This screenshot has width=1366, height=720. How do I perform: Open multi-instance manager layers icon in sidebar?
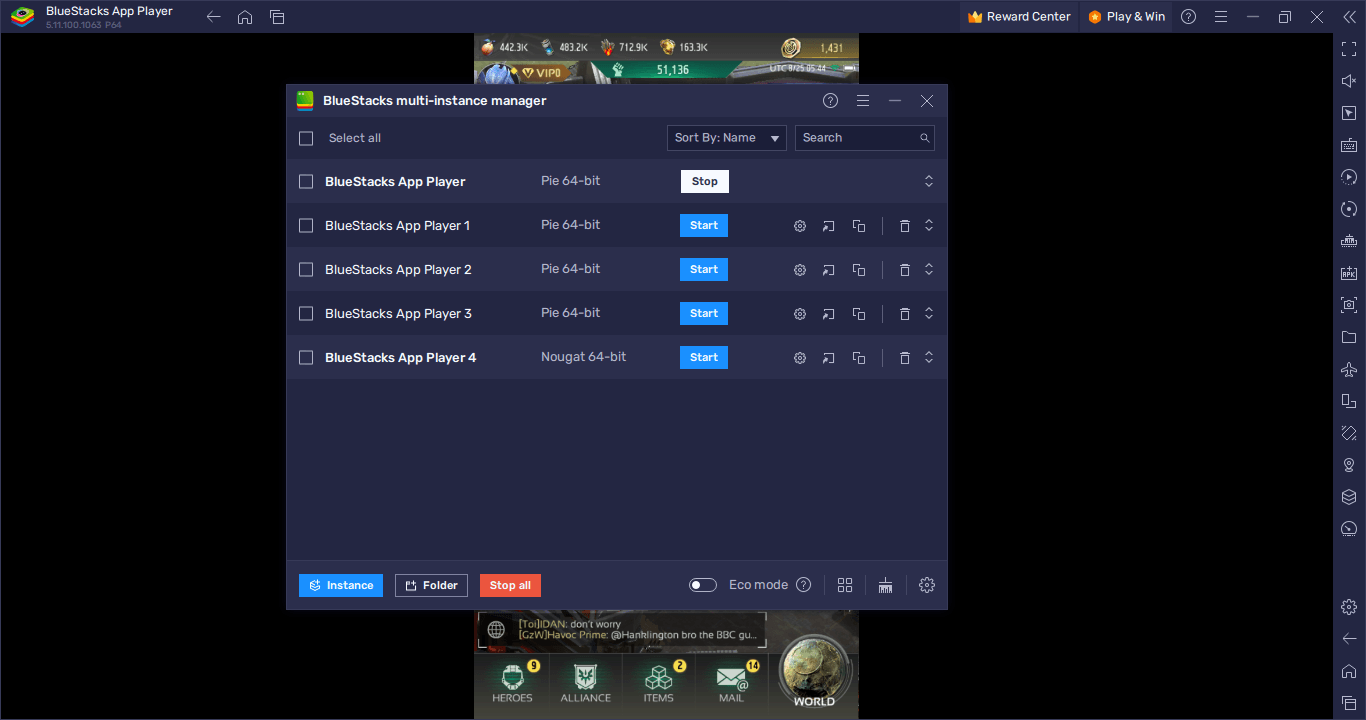(1349, 497)
